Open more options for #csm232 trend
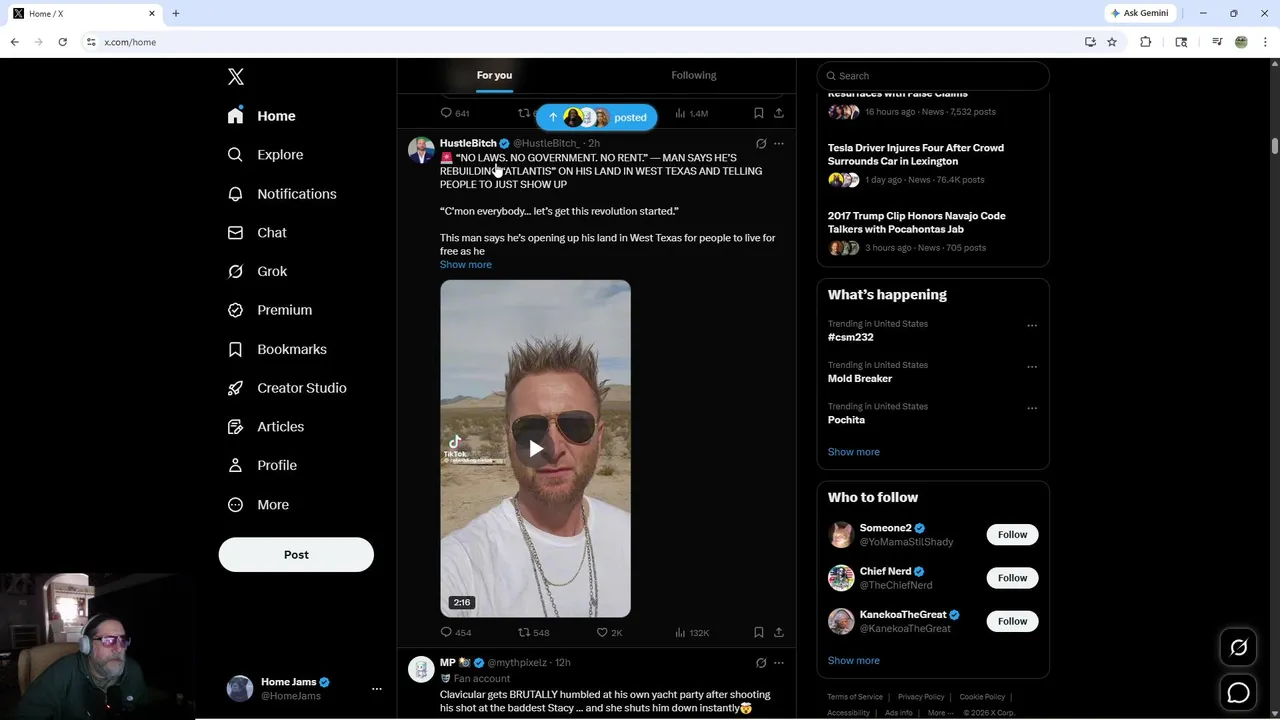Screen dimensions: 1280x720 pos(1032,326)
